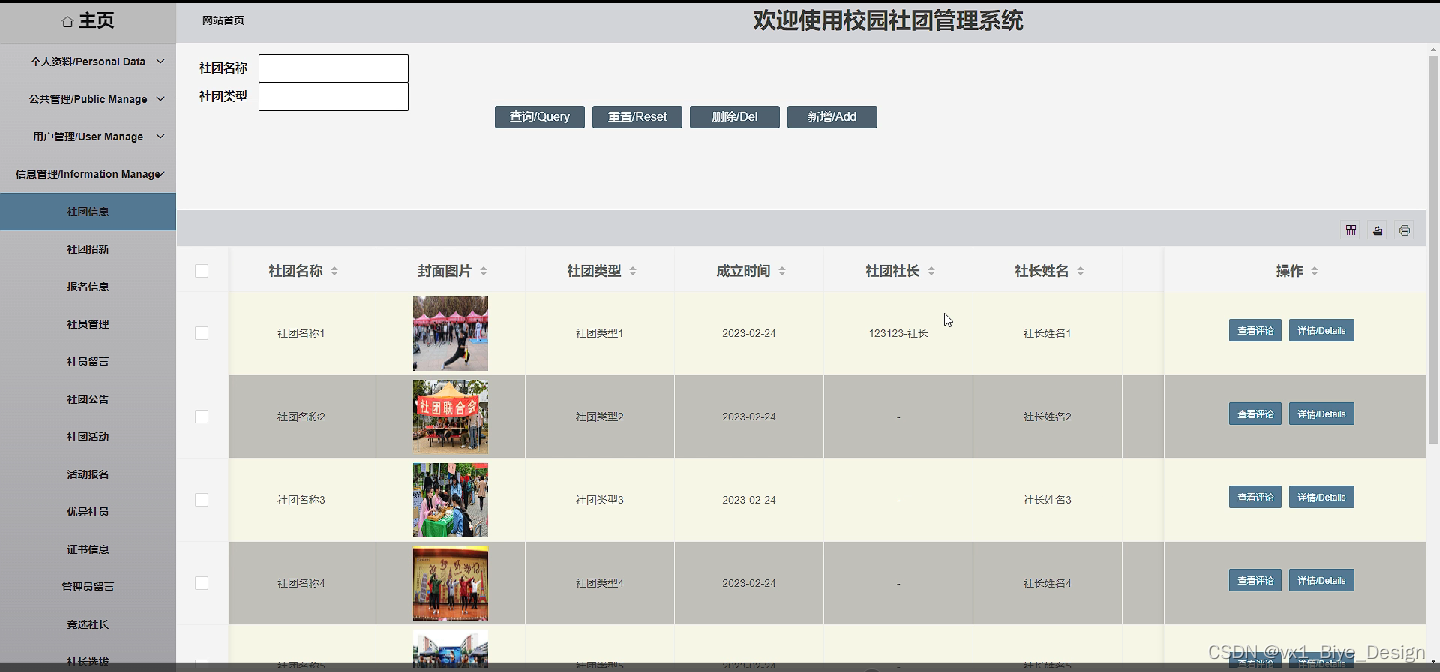Image resolution: width=1440 pixels, height=672 pixels.
Task: Expand 个人资料/Personal Data menu chevron
Action: pos(160,61)
